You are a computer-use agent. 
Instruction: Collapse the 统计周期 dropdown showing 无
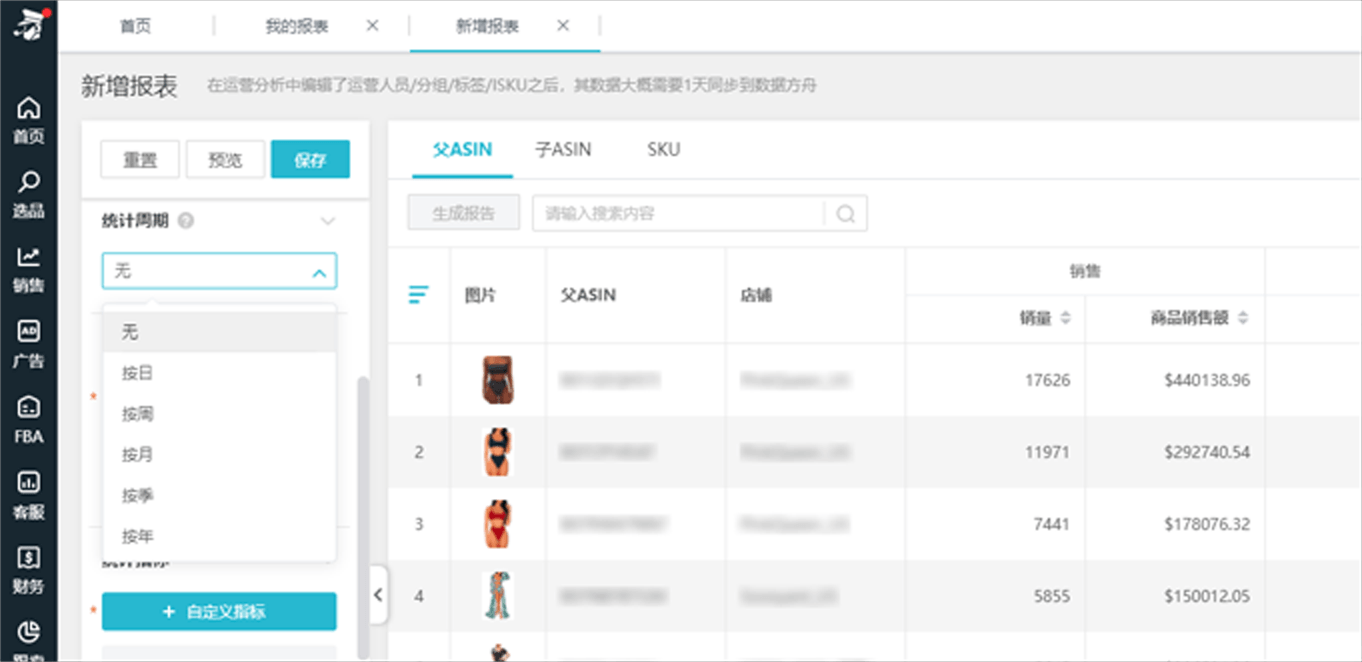pos(319,272)
